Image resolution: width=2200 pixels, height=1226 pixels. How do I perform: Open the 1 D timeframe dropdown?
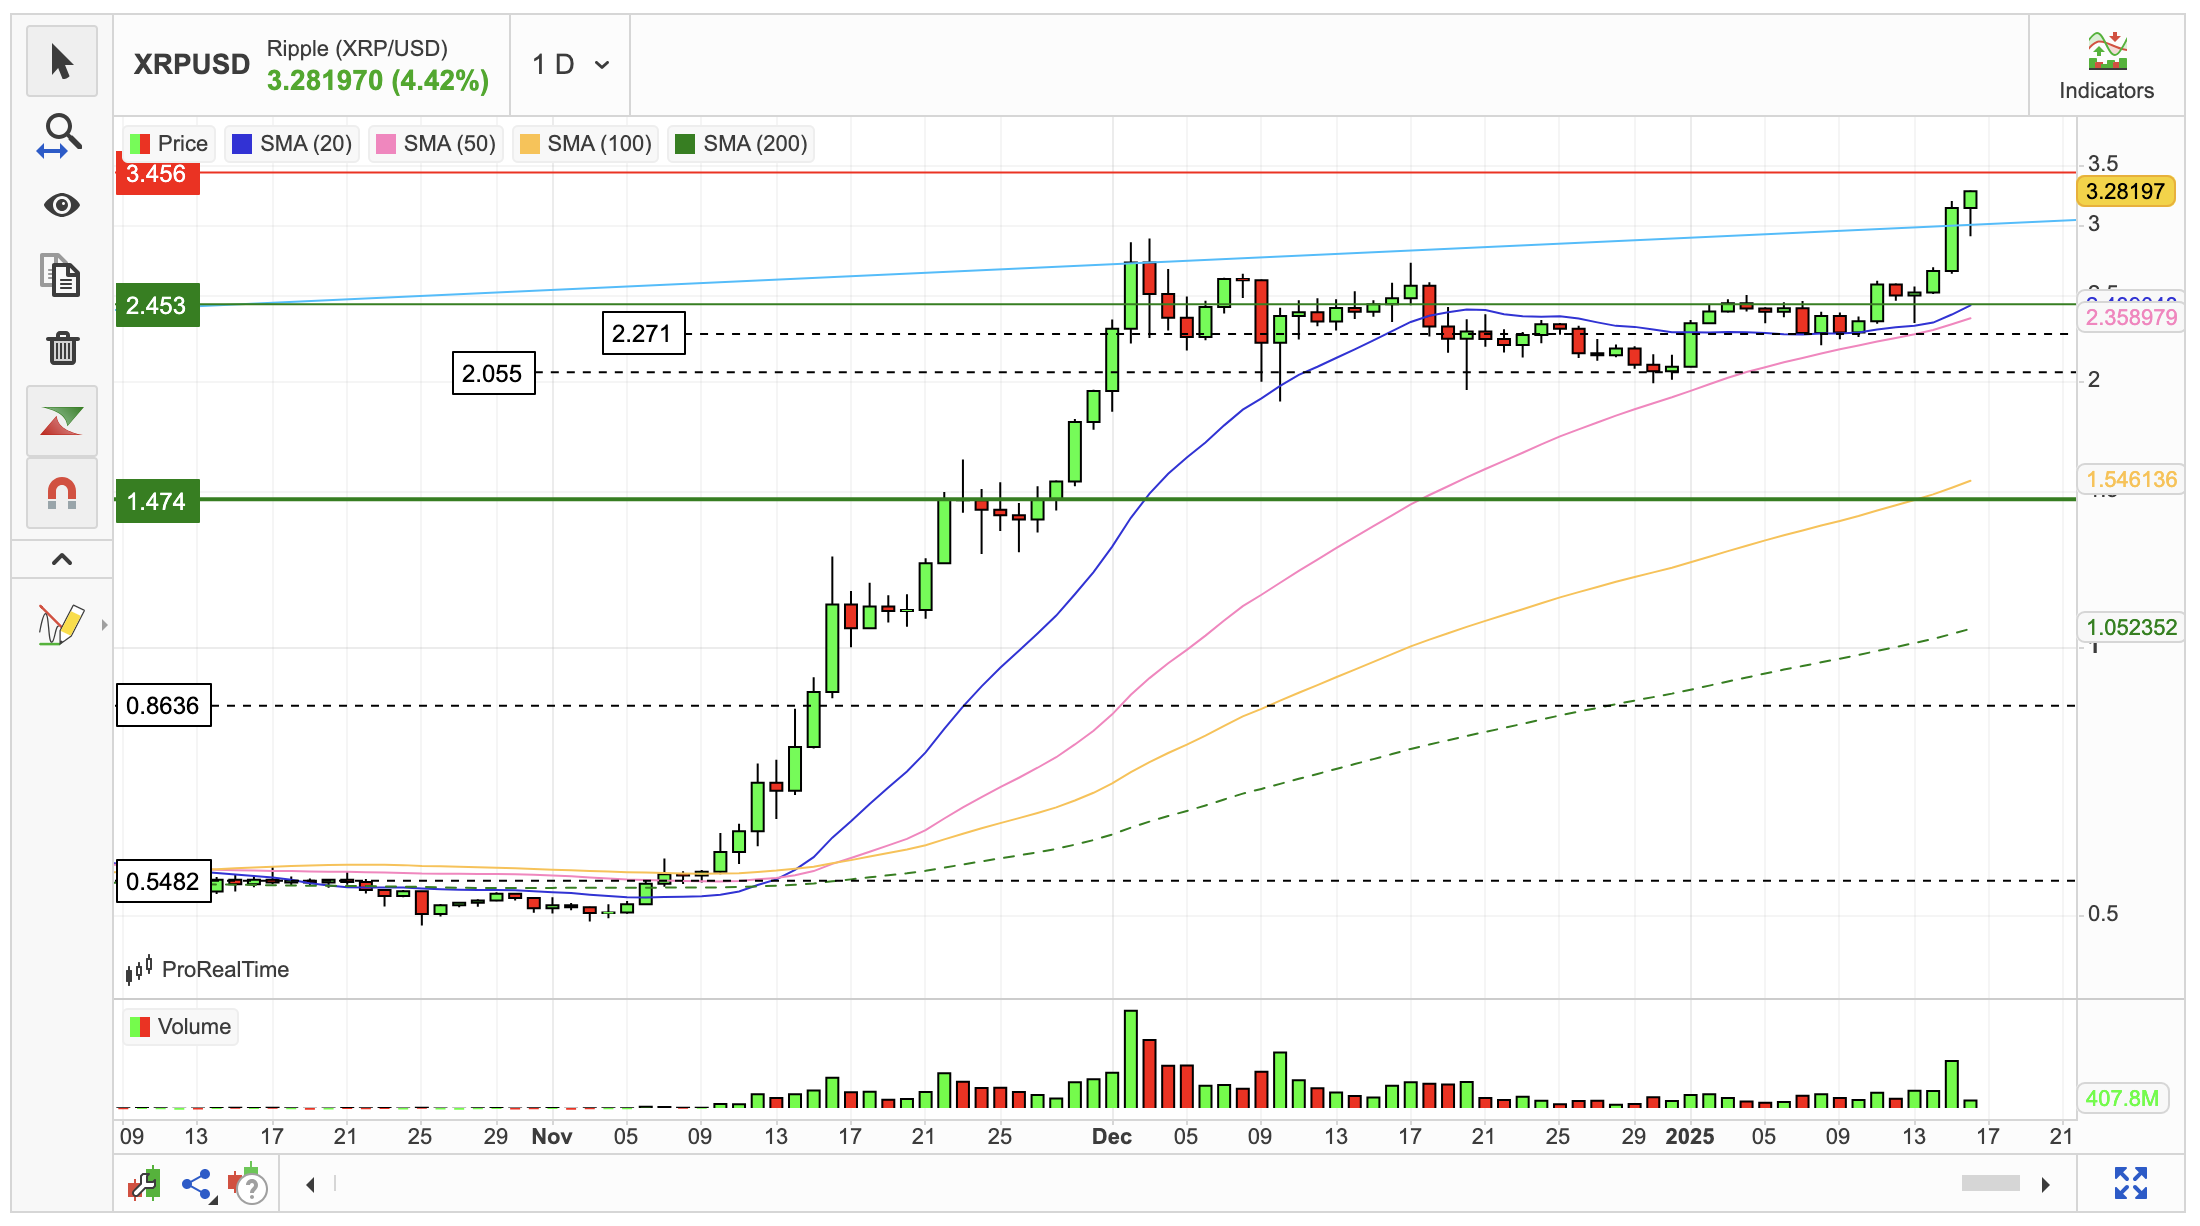571,65
